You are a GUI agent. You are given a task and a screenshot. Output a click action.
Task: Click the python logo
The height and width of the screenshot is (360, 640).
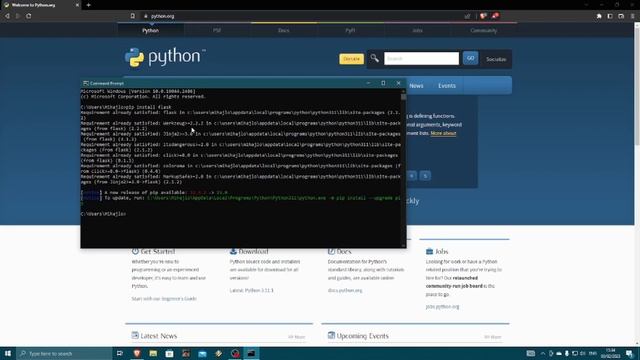(165, 57)
